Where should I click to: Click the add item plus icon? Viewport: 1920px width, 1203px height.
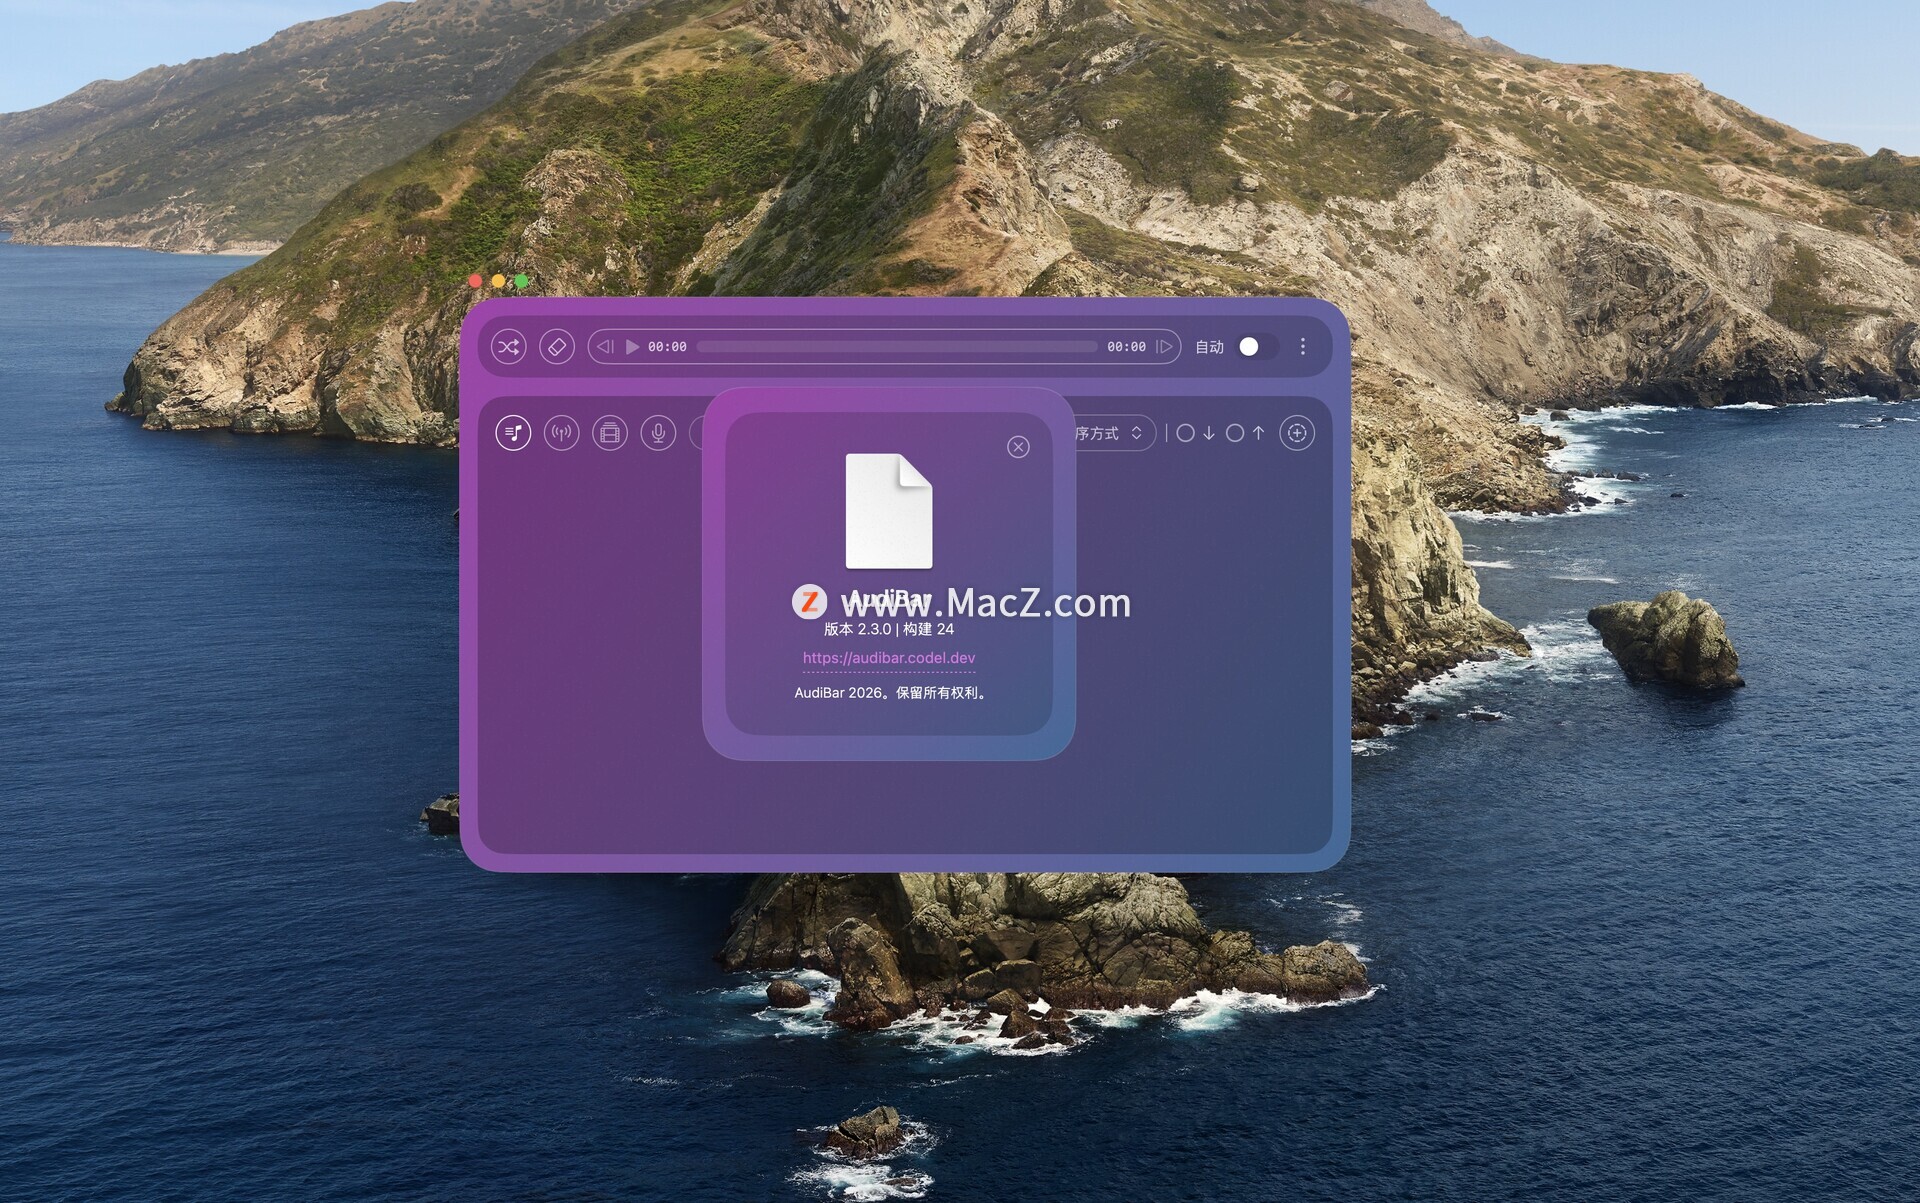tap(1297, 433)
